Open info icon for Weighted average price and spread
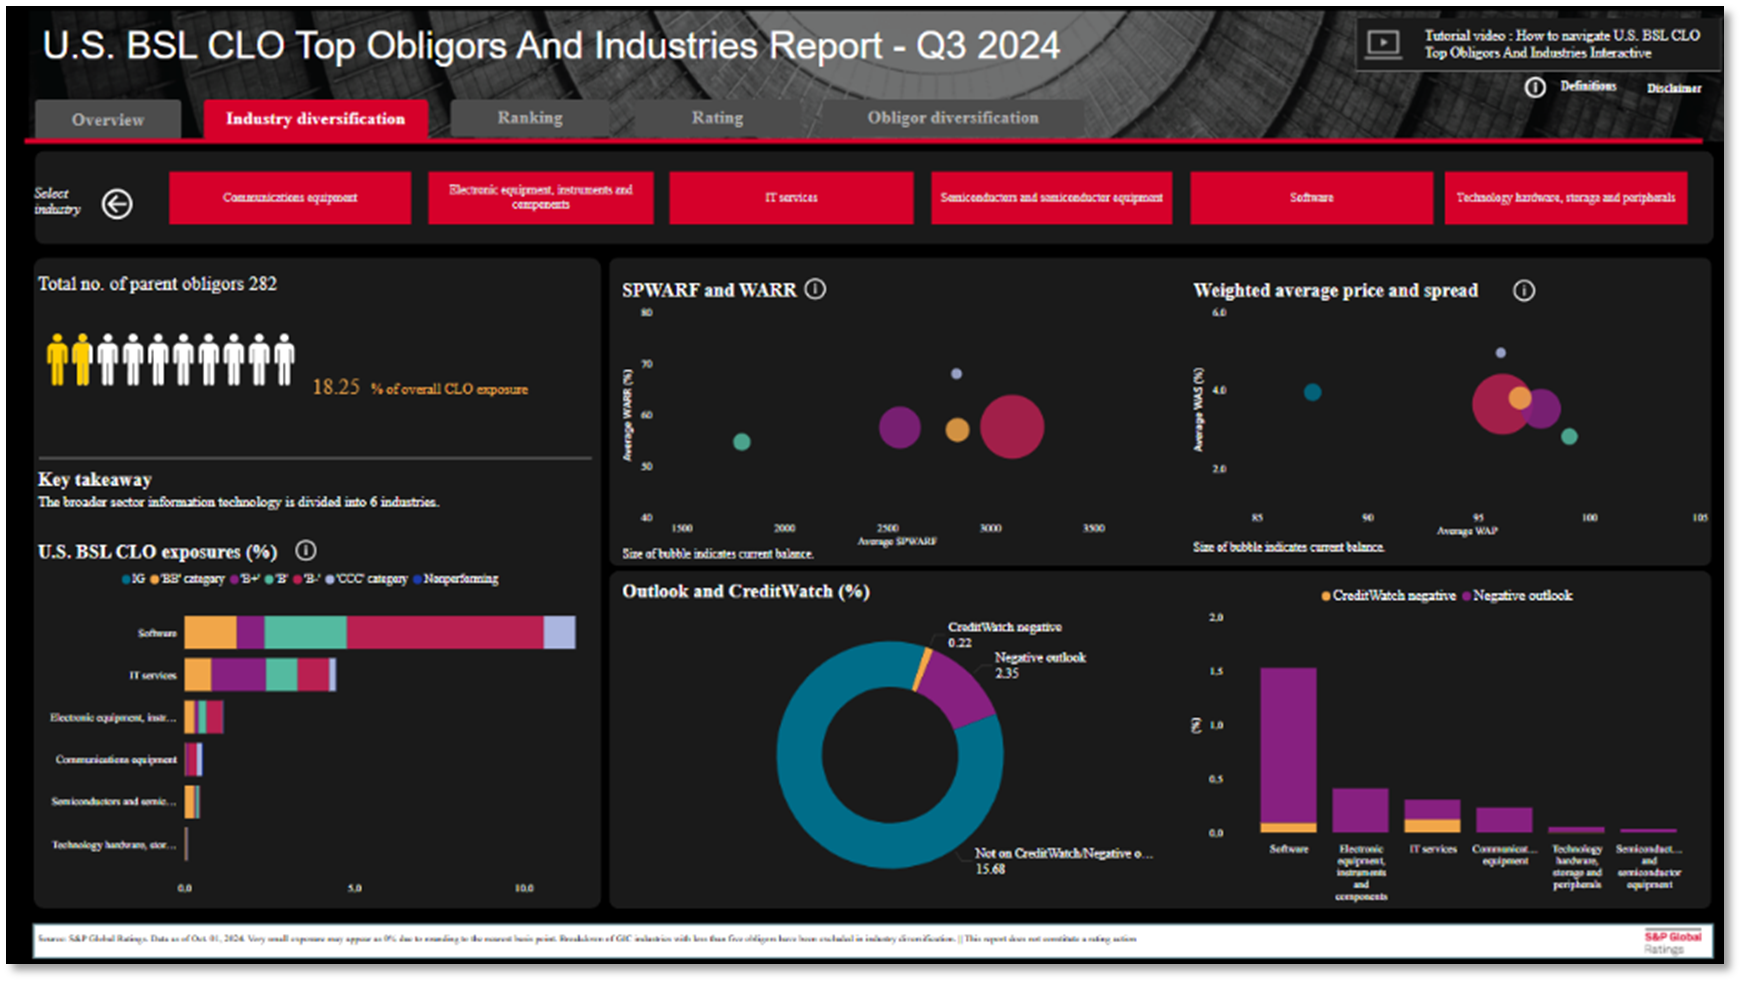Image resolution: width=1743 pixels, height=983 pixels. coord(1523,291)
